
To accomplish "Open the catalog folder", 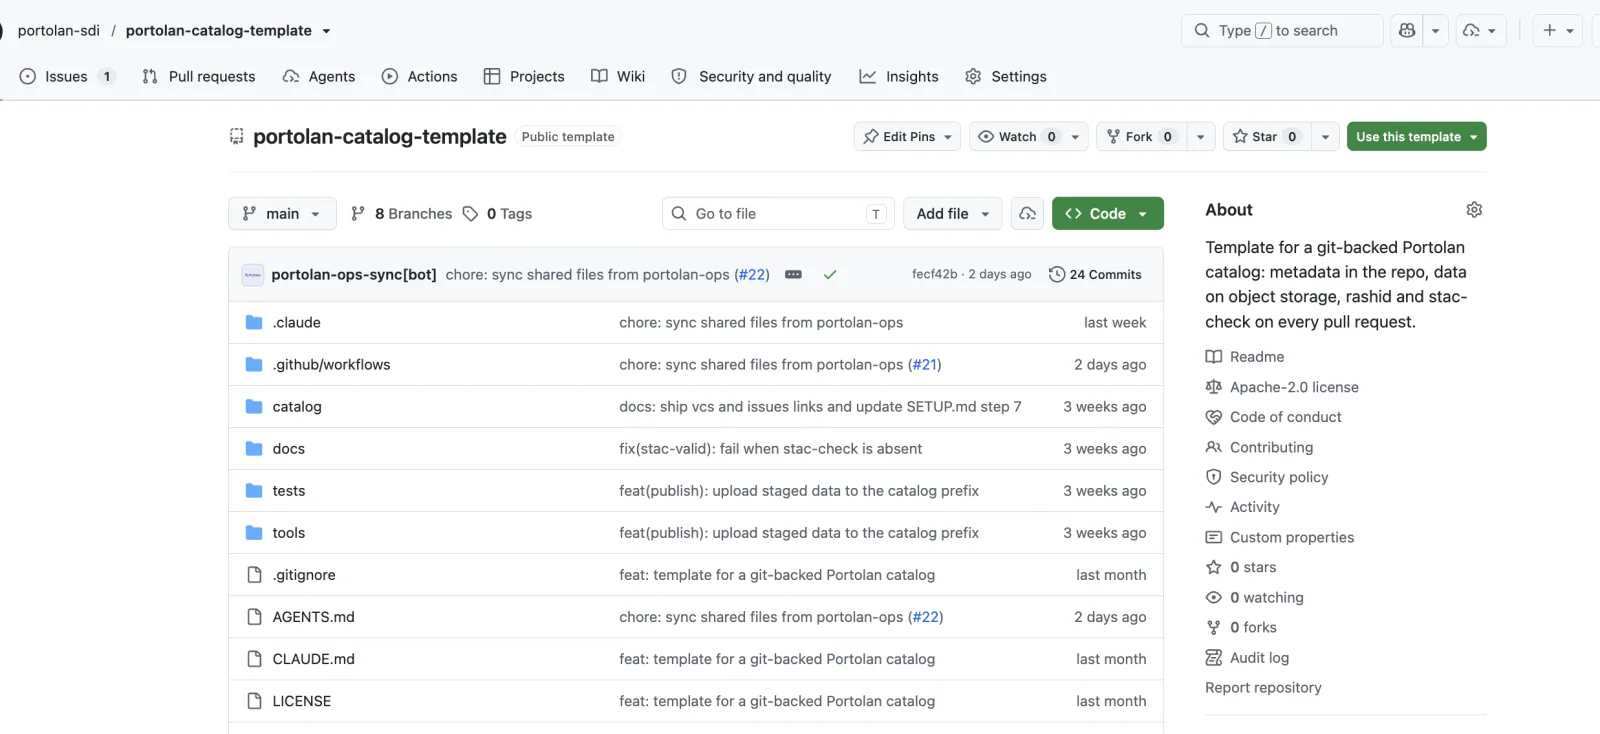I will pyautogui.click(x=297, y=407).
